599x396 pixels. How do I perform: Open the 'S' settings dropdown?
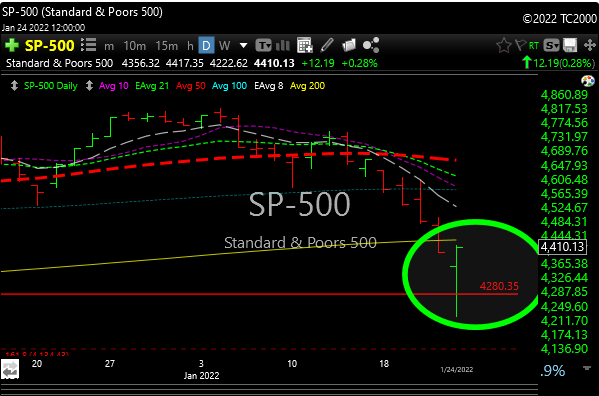click(551, 45)
